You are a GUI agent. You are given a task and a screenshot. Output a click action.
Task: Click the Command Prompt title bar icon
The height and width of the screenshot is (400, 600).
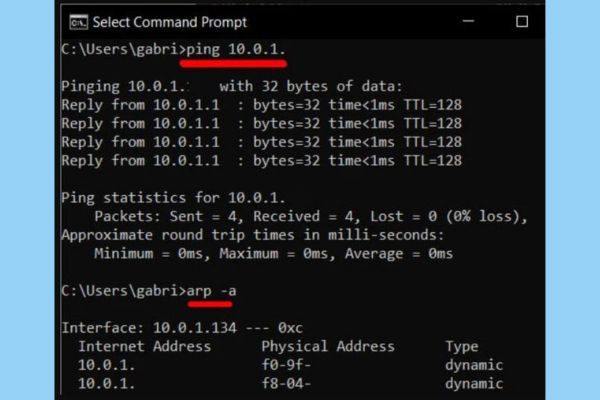76,21
